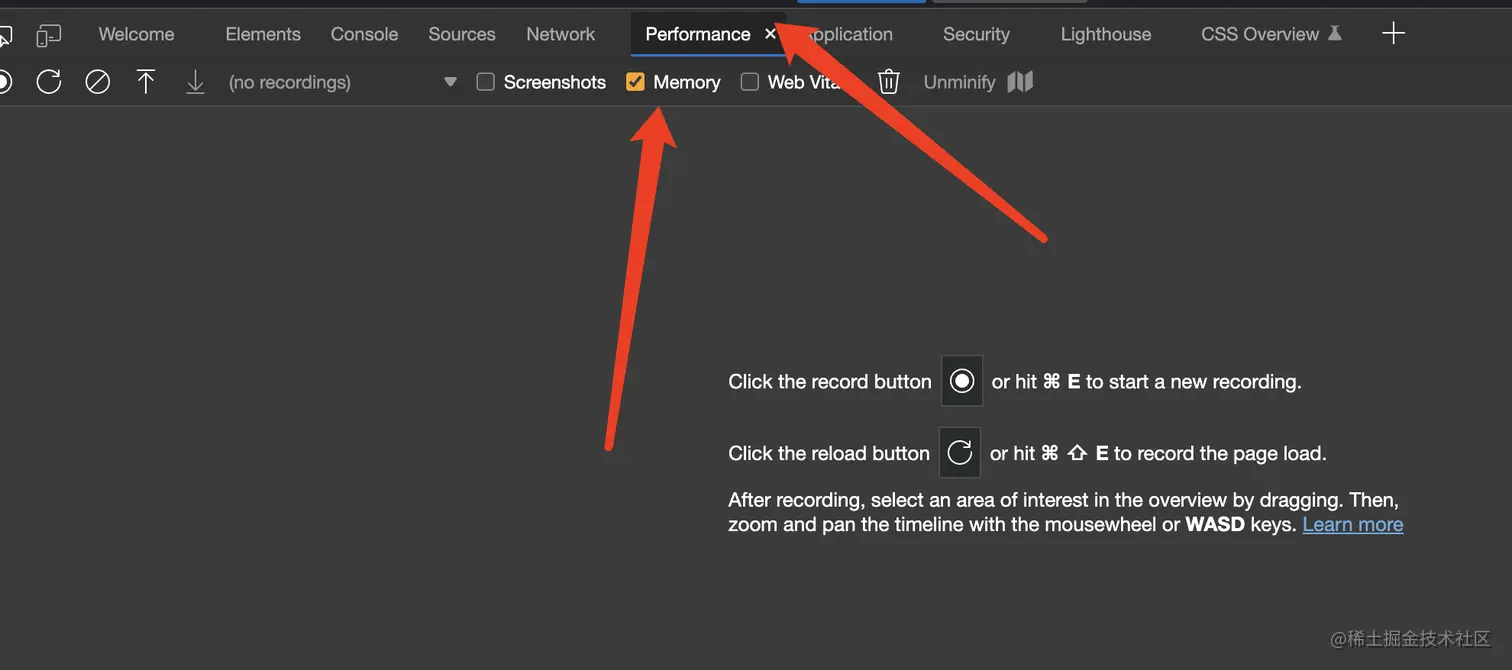Screen dimensions: 1512x670
Task: Open the Lighthouse tab
Action: click(1105, 34)
